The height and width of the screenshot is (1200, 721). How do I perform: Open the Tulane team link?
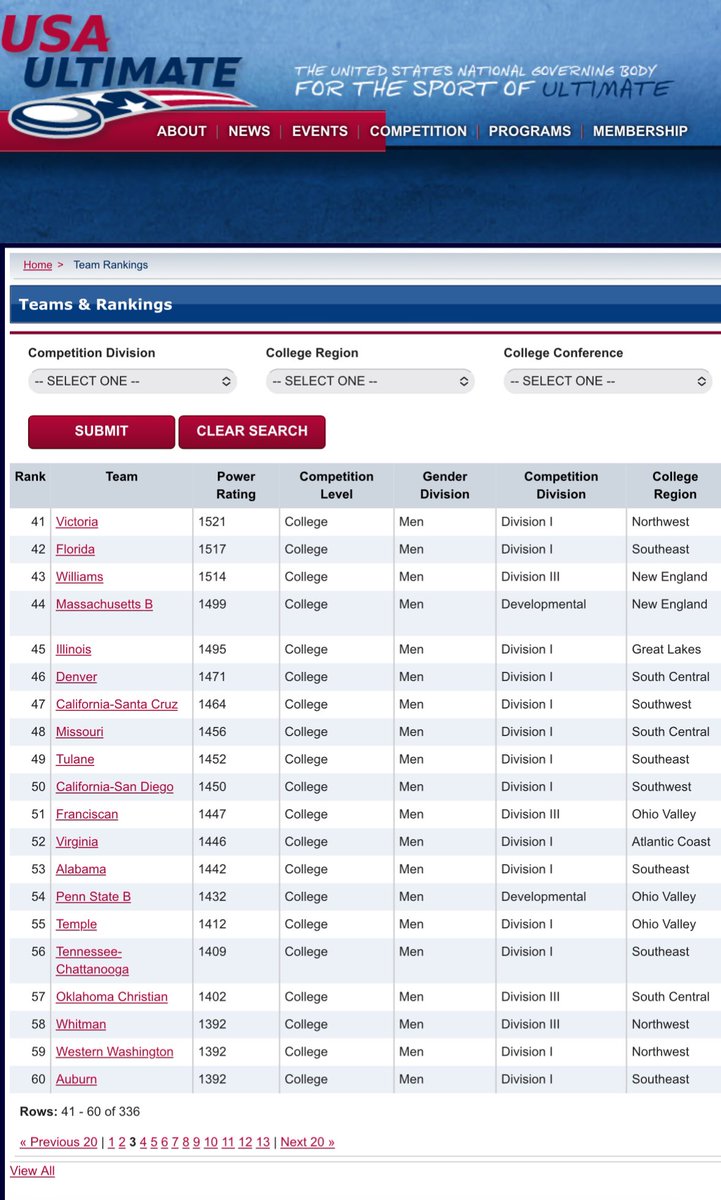(75, 759)
